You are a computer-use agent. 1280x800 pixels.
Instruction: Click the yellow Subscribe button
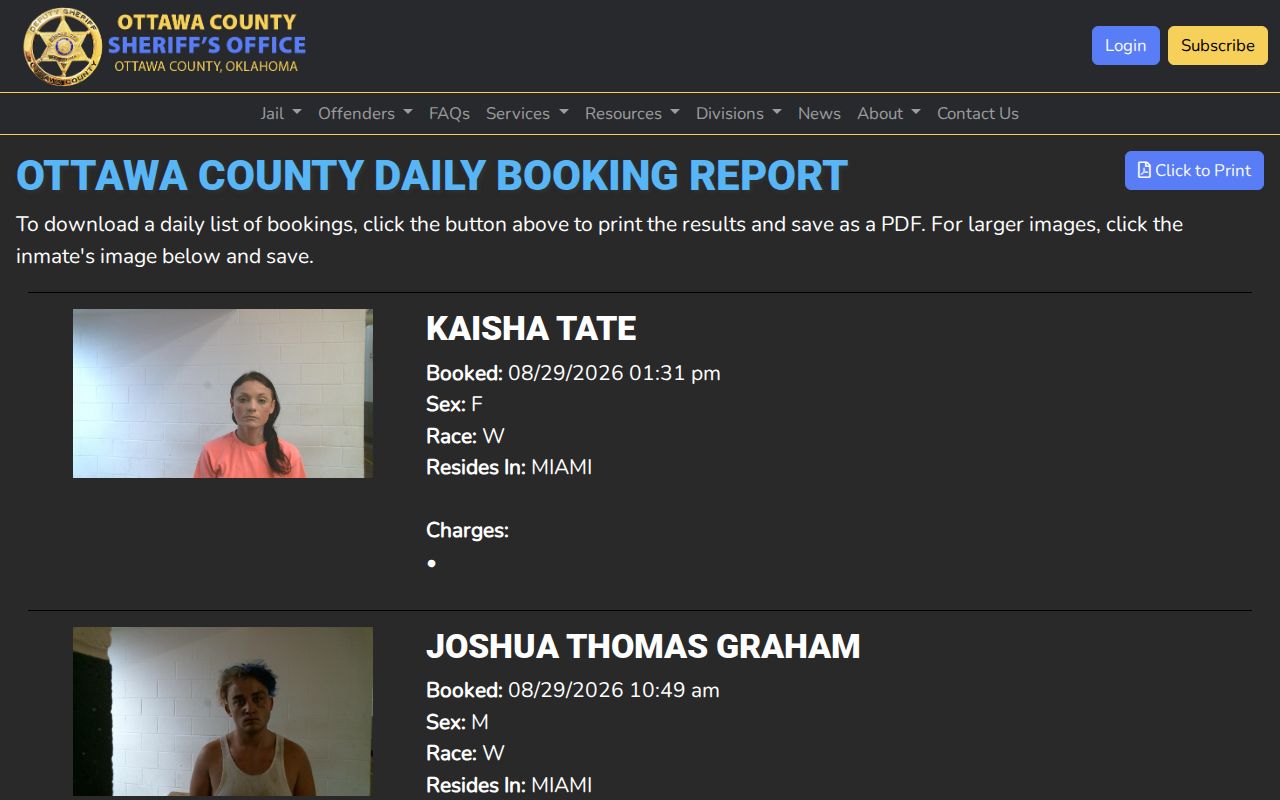1217,45
